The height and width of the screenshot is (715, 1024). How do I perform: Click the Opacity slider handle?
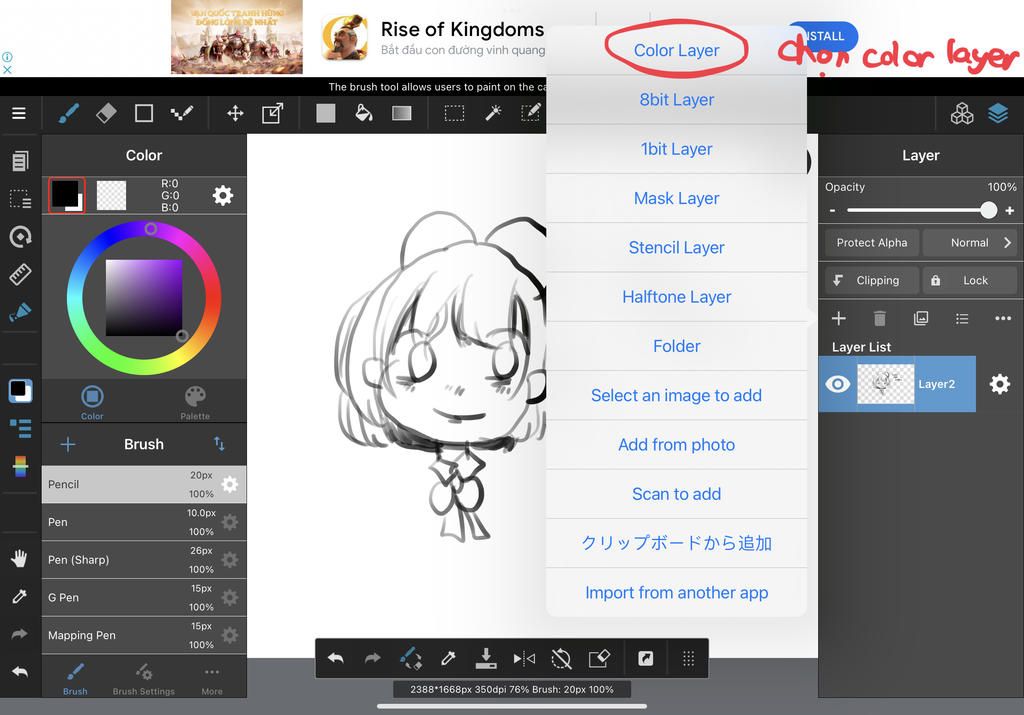[x=988, y=210]
